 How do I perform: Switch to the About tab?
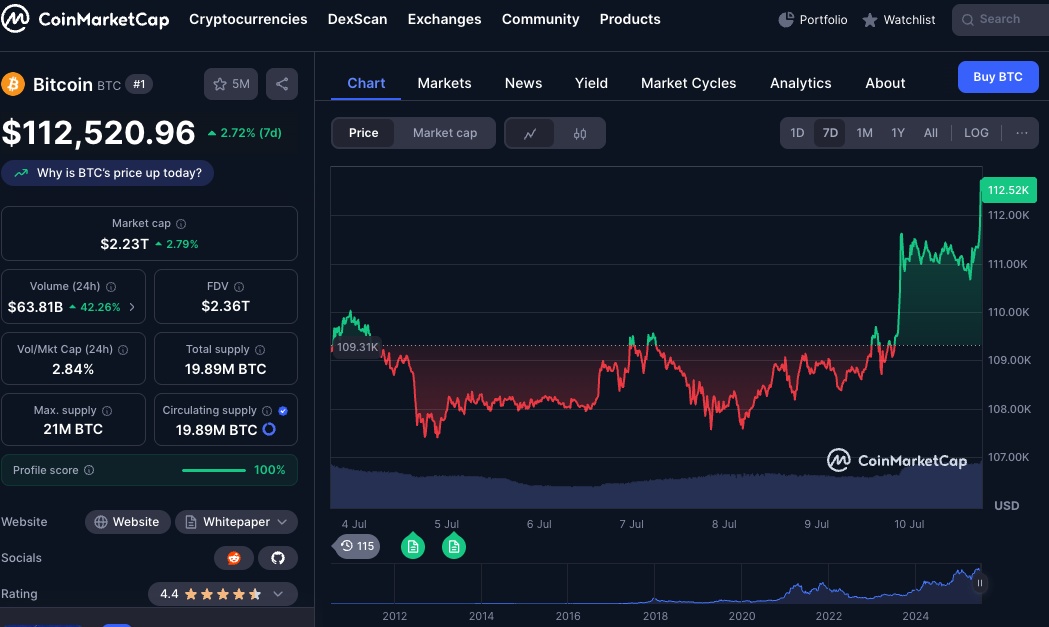[885, 83]
